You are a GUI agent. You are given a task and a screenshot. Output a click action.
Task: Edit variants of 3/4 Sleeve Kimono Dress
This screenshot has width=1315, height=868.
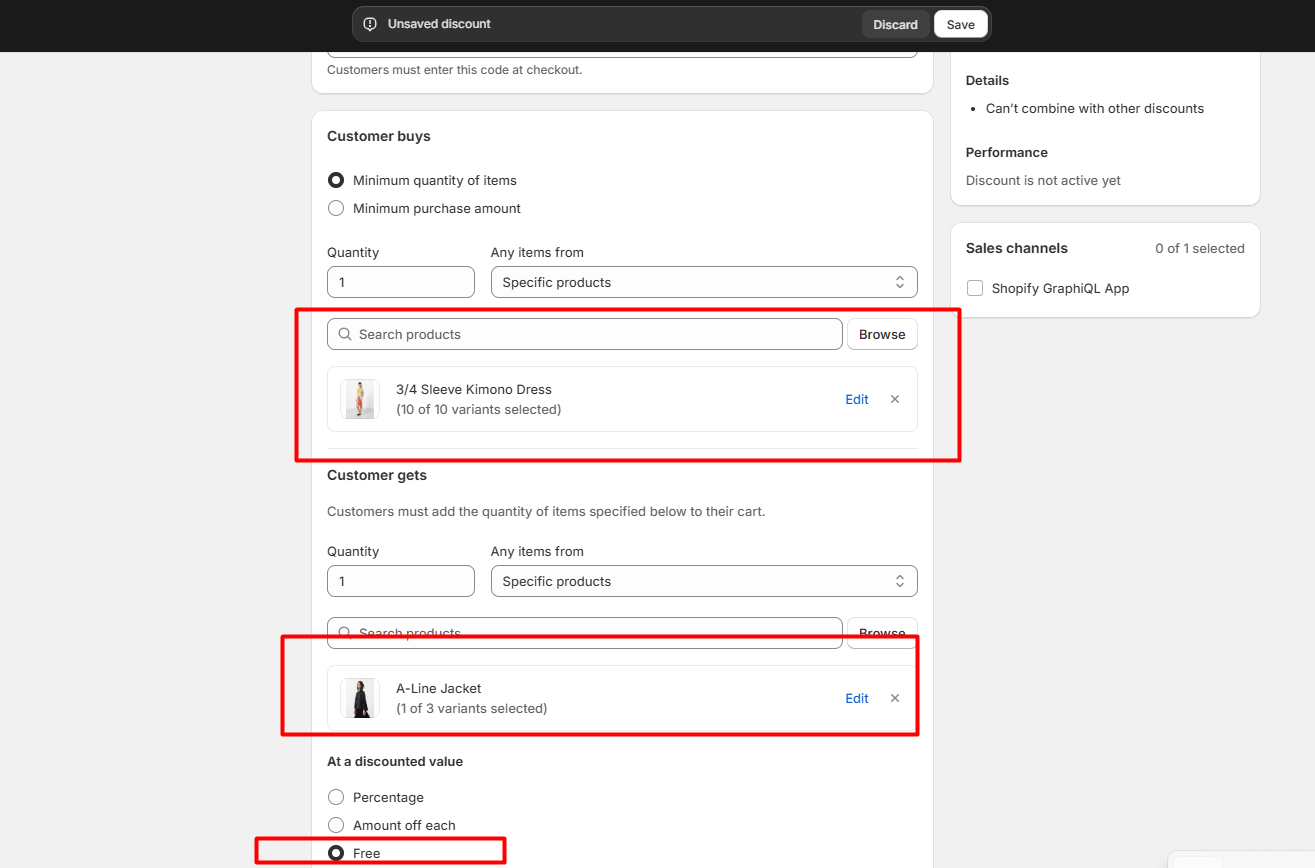[x=857, y=399]
